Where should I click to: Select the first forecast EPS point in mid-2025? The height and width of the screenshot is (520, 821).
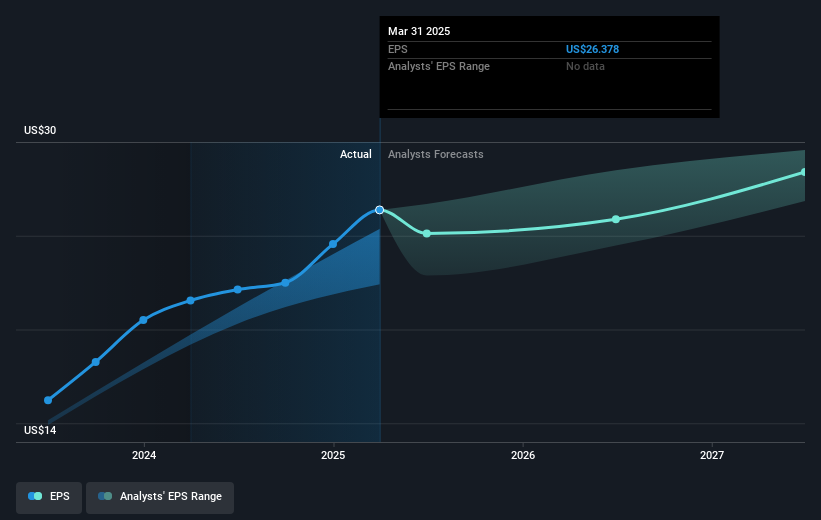[427, 234]
